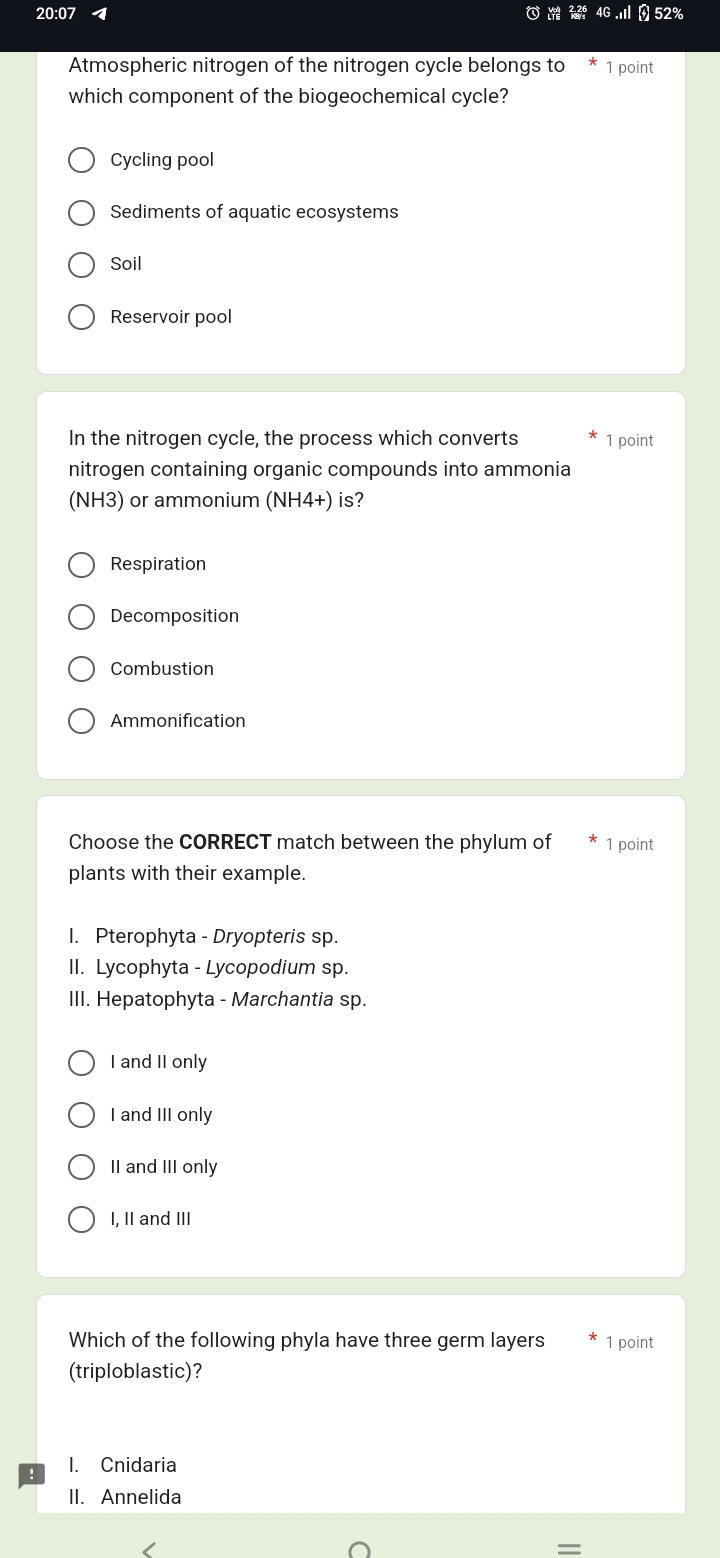The image size is (720, 1558).
Task: Select the 'Ammonification' option
Action: click(x=82, y=721)
